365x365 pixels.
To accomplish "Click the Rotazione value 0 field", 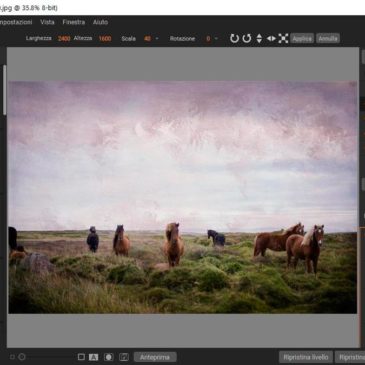I will [x=208, y=39].
